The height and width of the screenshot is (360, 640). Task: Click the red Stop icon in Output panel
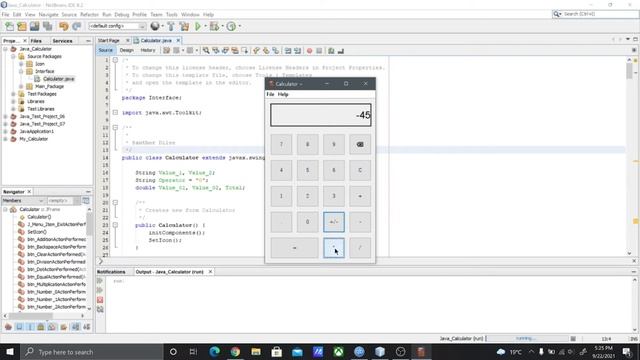pyautogui.click(x=100, y=300)
